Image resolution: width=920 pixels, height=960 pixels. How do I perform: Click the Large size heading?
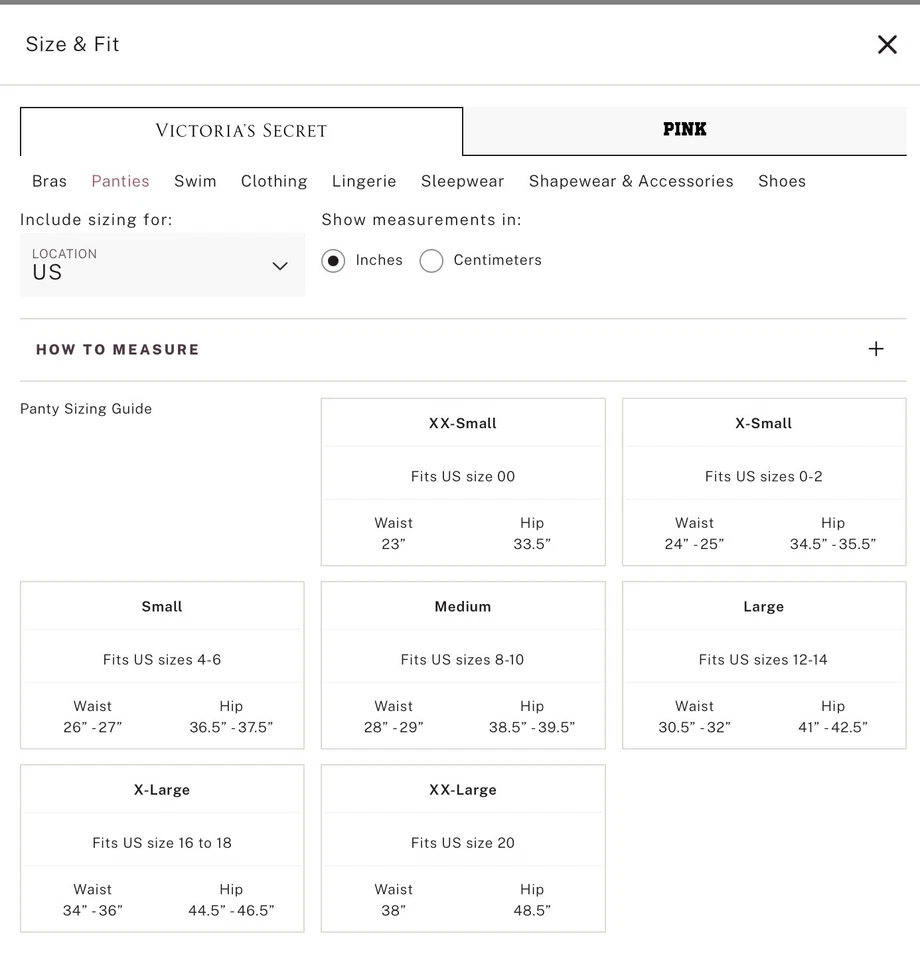click(763, 607)
